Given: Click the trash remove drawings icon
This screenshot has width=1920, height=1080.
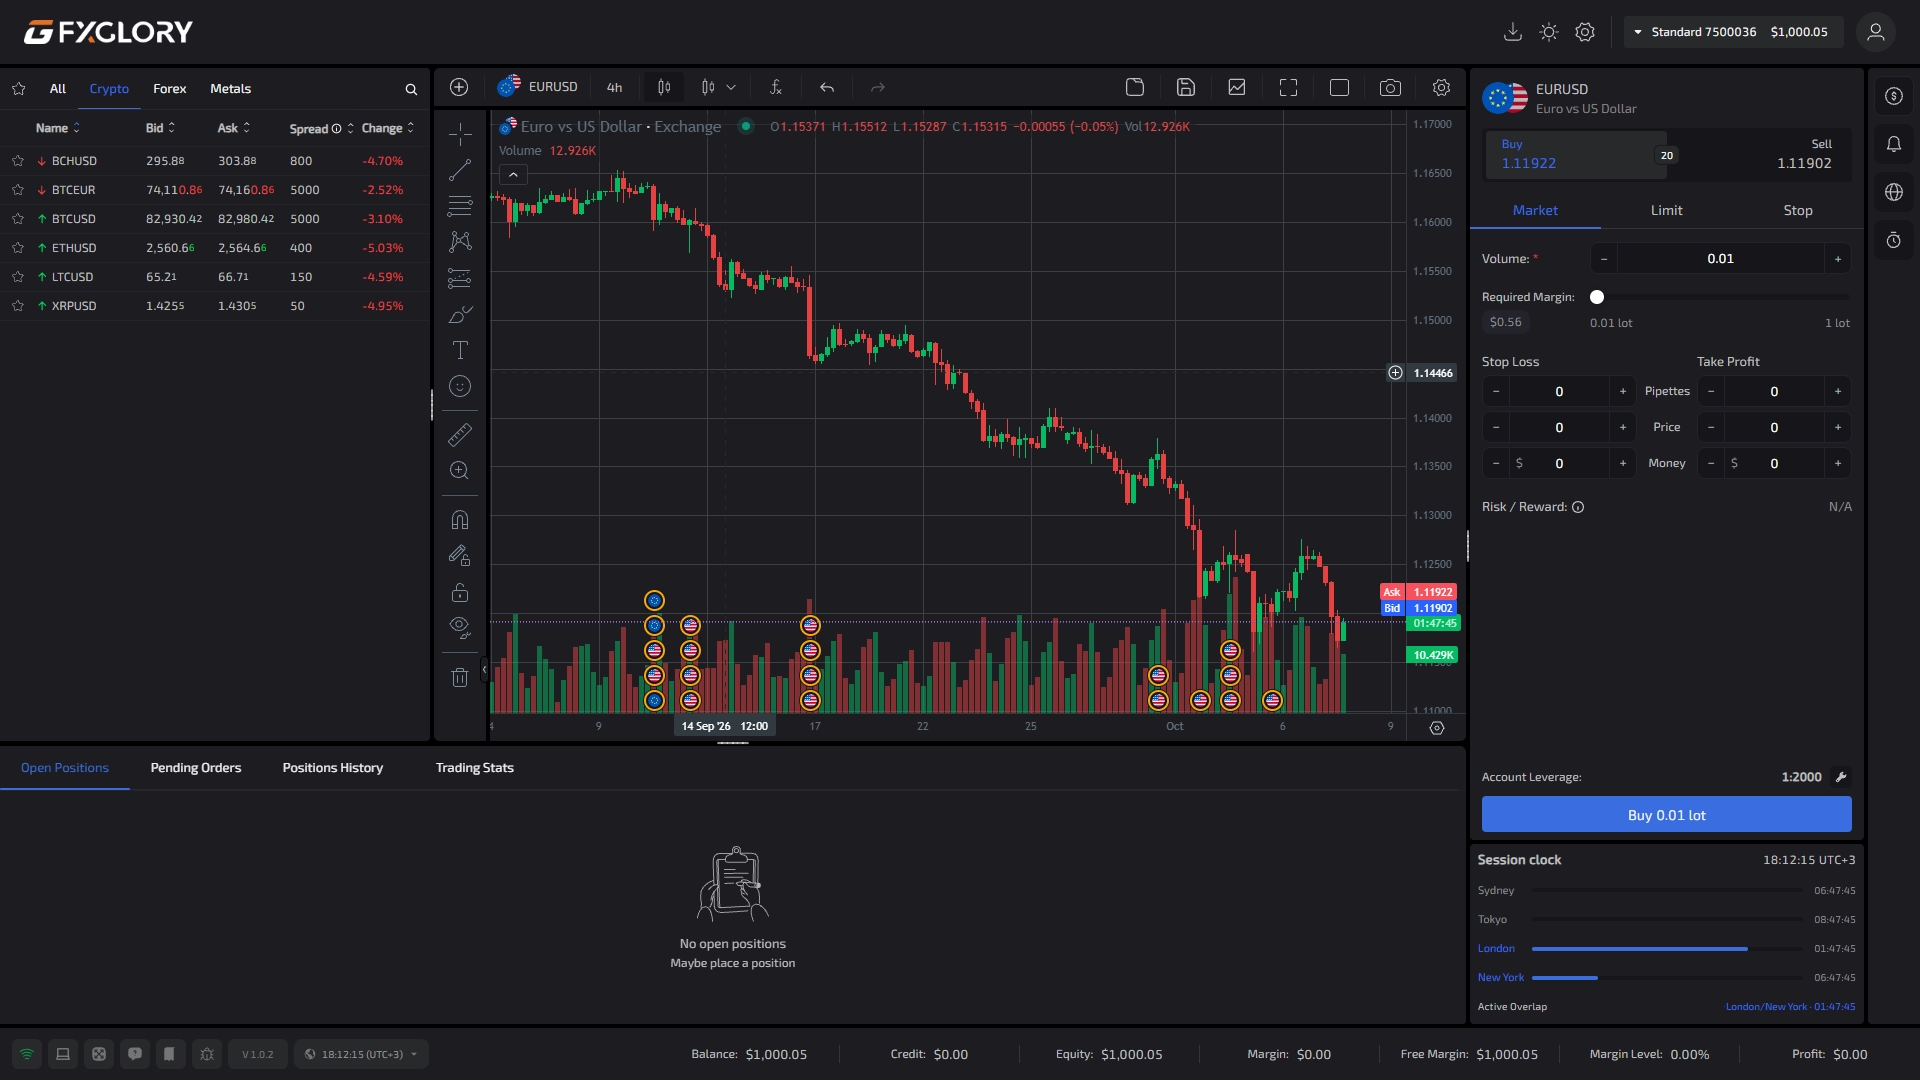Looking at the screenshot, I should [460, 678].
